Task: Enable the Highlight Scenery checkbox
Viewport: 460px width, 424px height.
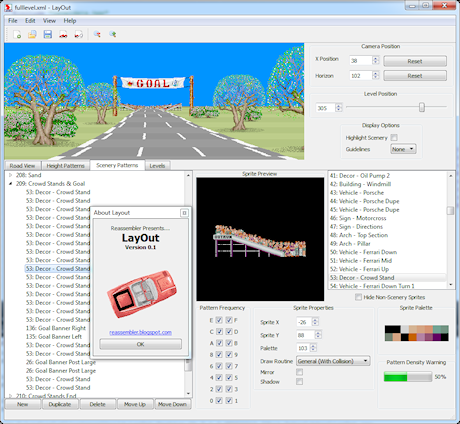Action: pos(394,137)
